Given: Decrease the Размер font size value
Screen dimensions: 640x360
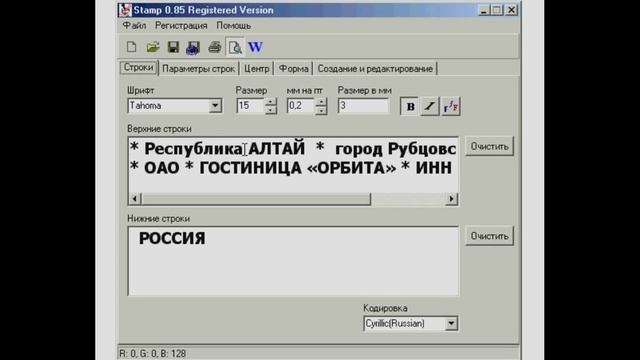Looking at the screenshot, I should (x=270, y=110).
